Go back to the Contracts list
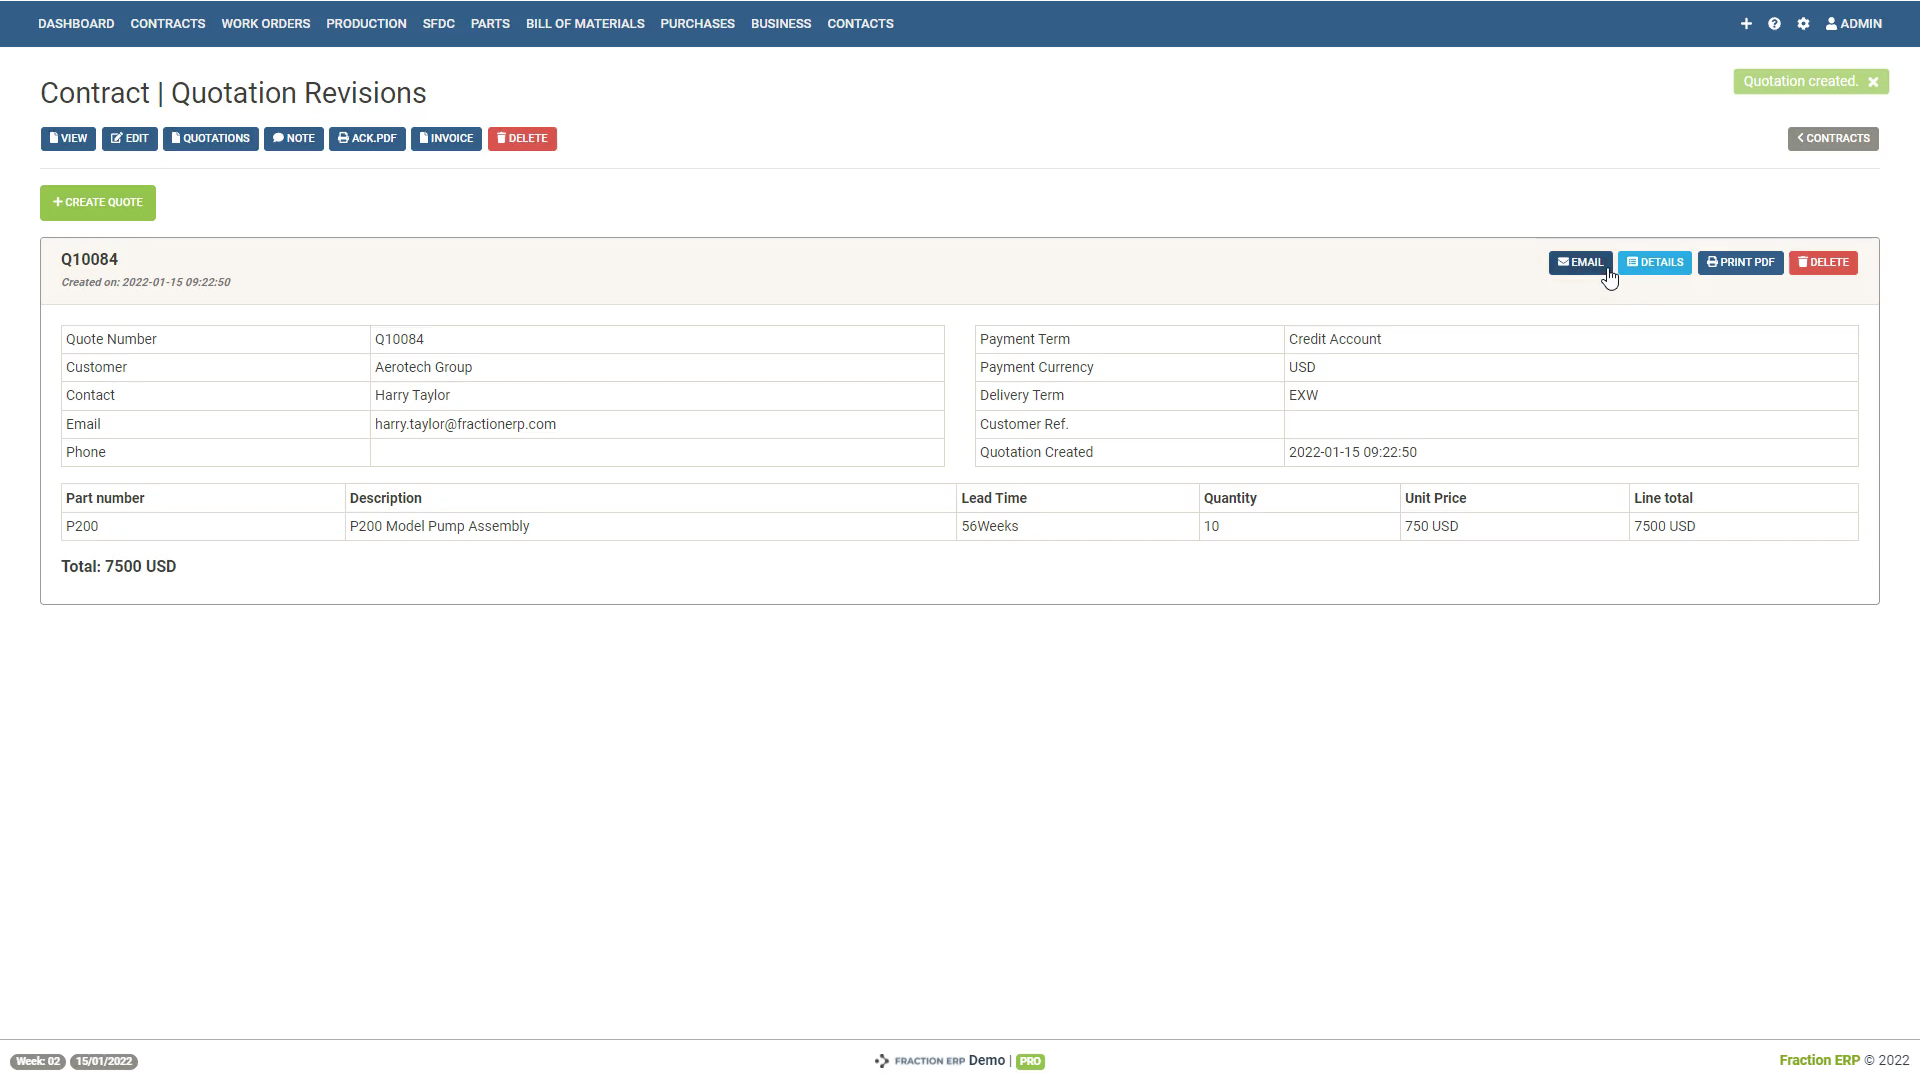The image size is (1920, 1080). point(1832,138)
